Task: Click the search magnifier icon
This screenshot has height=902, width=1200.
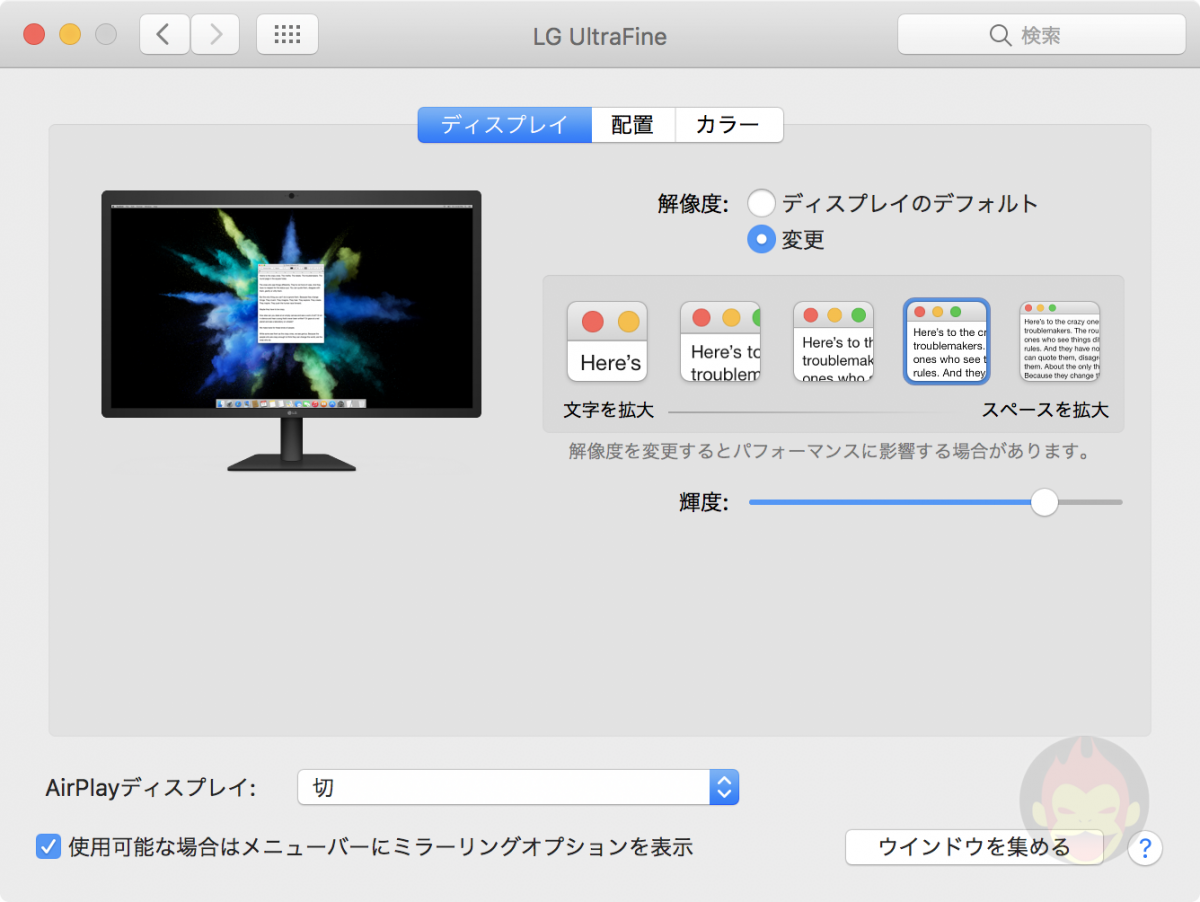Action: [x=1000, y=35]
